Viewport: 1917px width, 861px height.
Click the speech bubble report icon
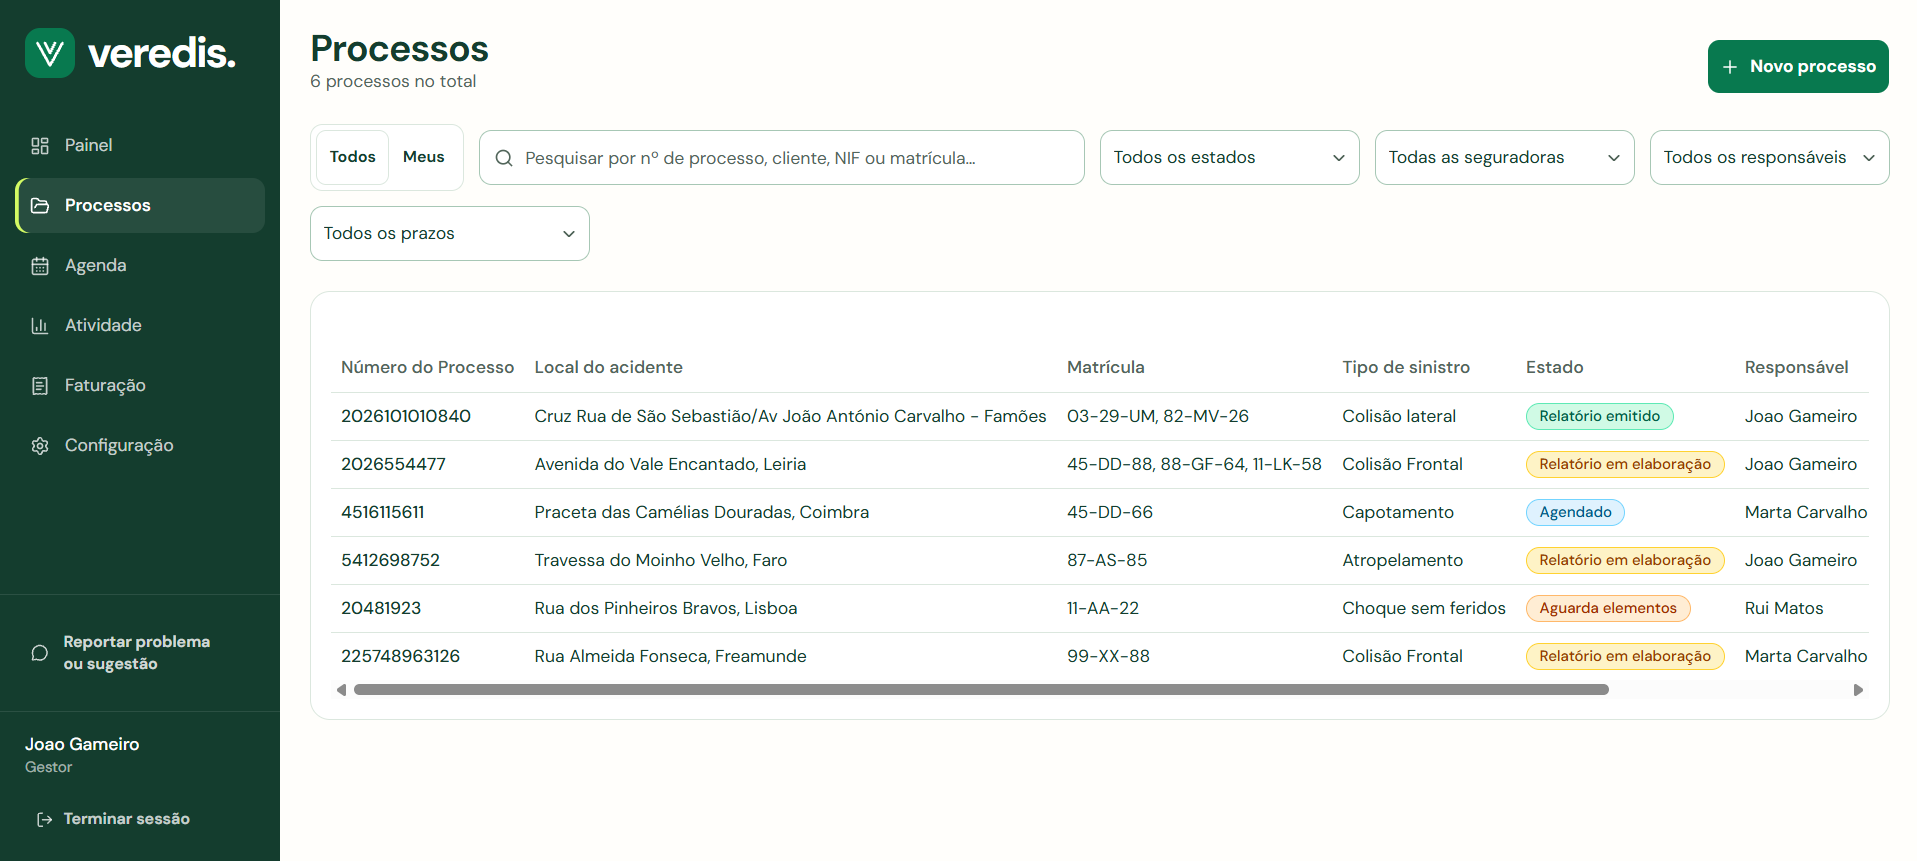click(40, 653)
